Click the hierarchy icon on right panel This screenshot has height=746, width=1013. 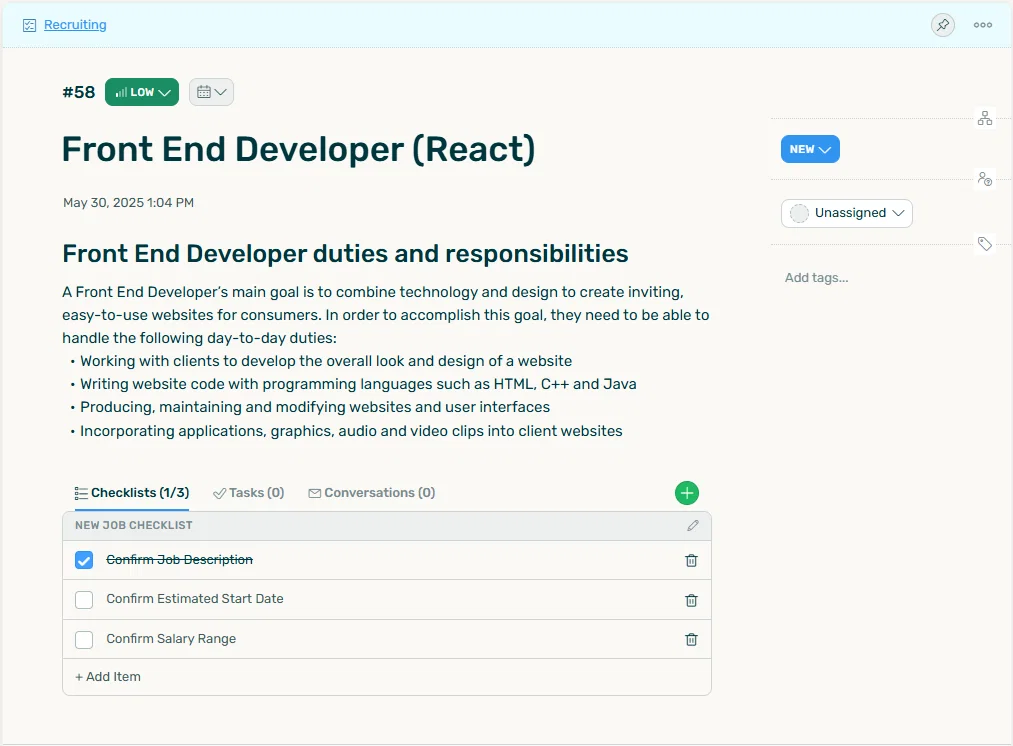[985, 119]
